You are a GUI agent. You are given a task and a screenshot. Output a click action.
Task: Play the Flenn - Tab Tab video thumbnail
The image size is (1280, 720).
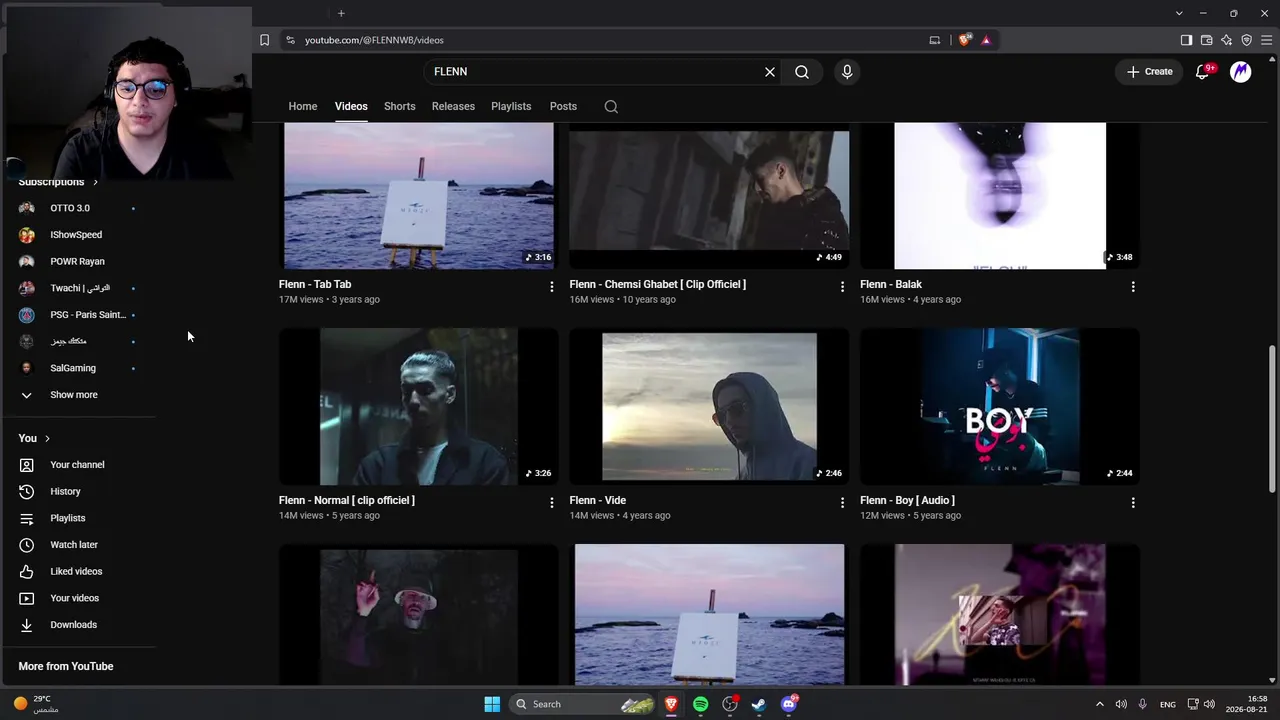[x=419, y=196]
